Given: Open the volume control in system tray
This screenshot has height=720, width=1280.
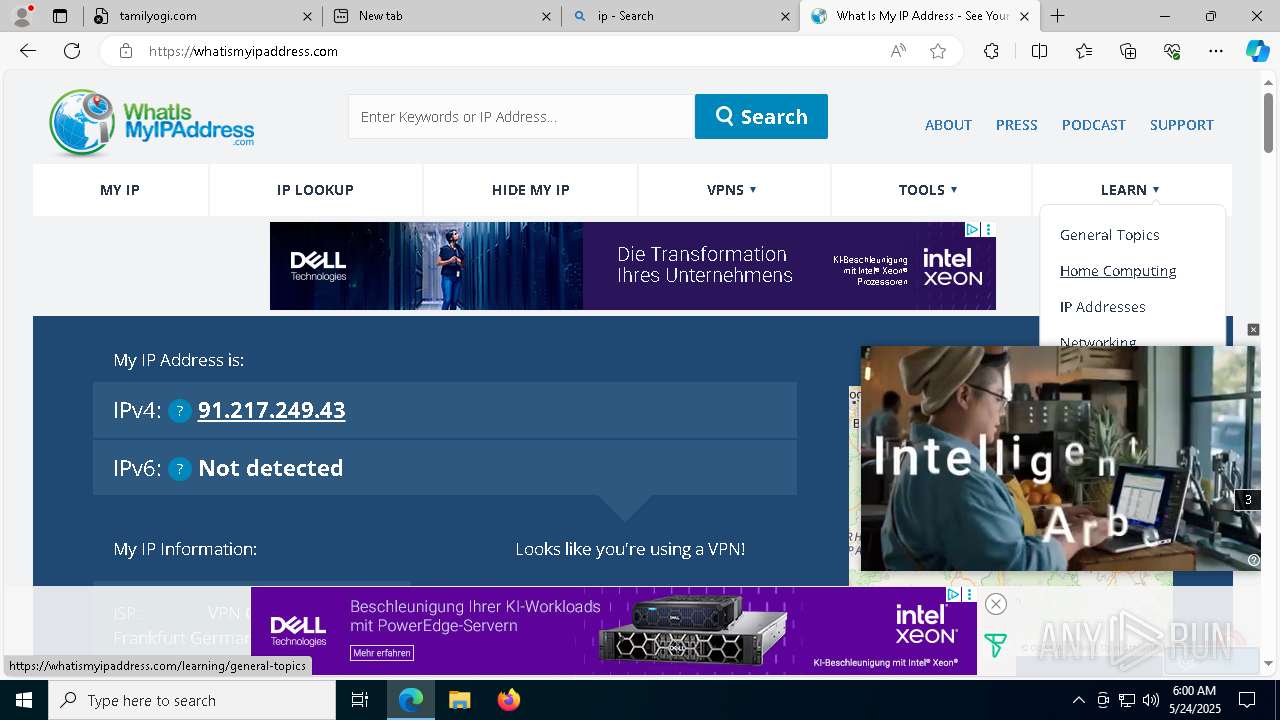Looking at the screenshot, I should point(1151,700).
